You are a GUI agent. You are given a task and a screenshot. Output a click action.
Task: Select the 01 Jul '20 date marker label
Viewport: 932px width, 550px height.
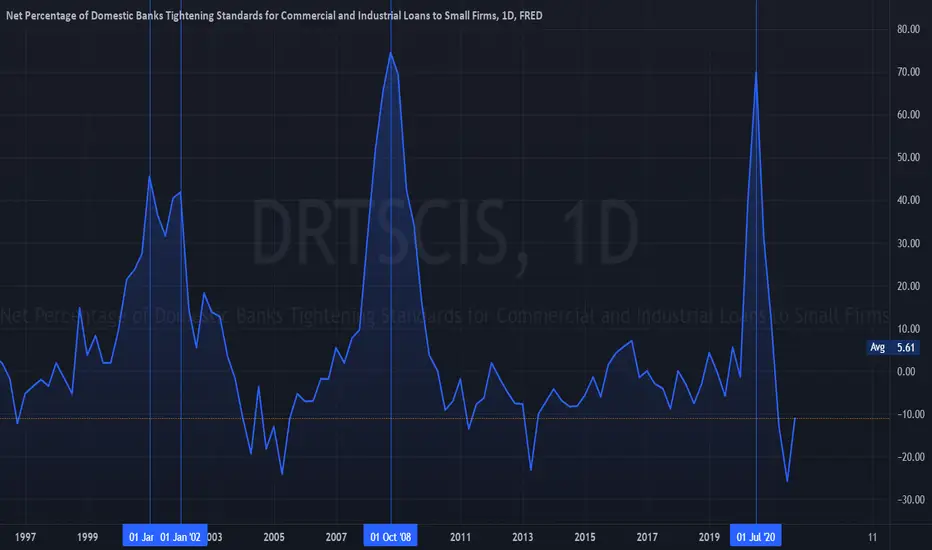click(755, 537)
